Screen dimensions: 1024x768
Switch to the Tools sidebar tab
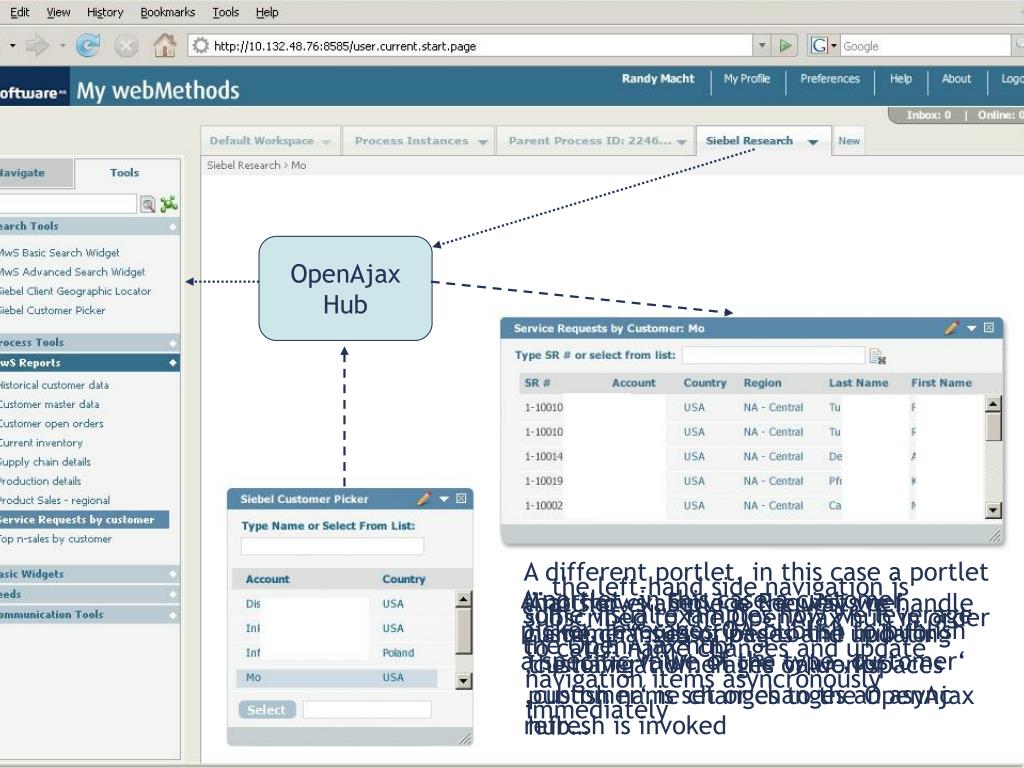[x=124, y=172]
